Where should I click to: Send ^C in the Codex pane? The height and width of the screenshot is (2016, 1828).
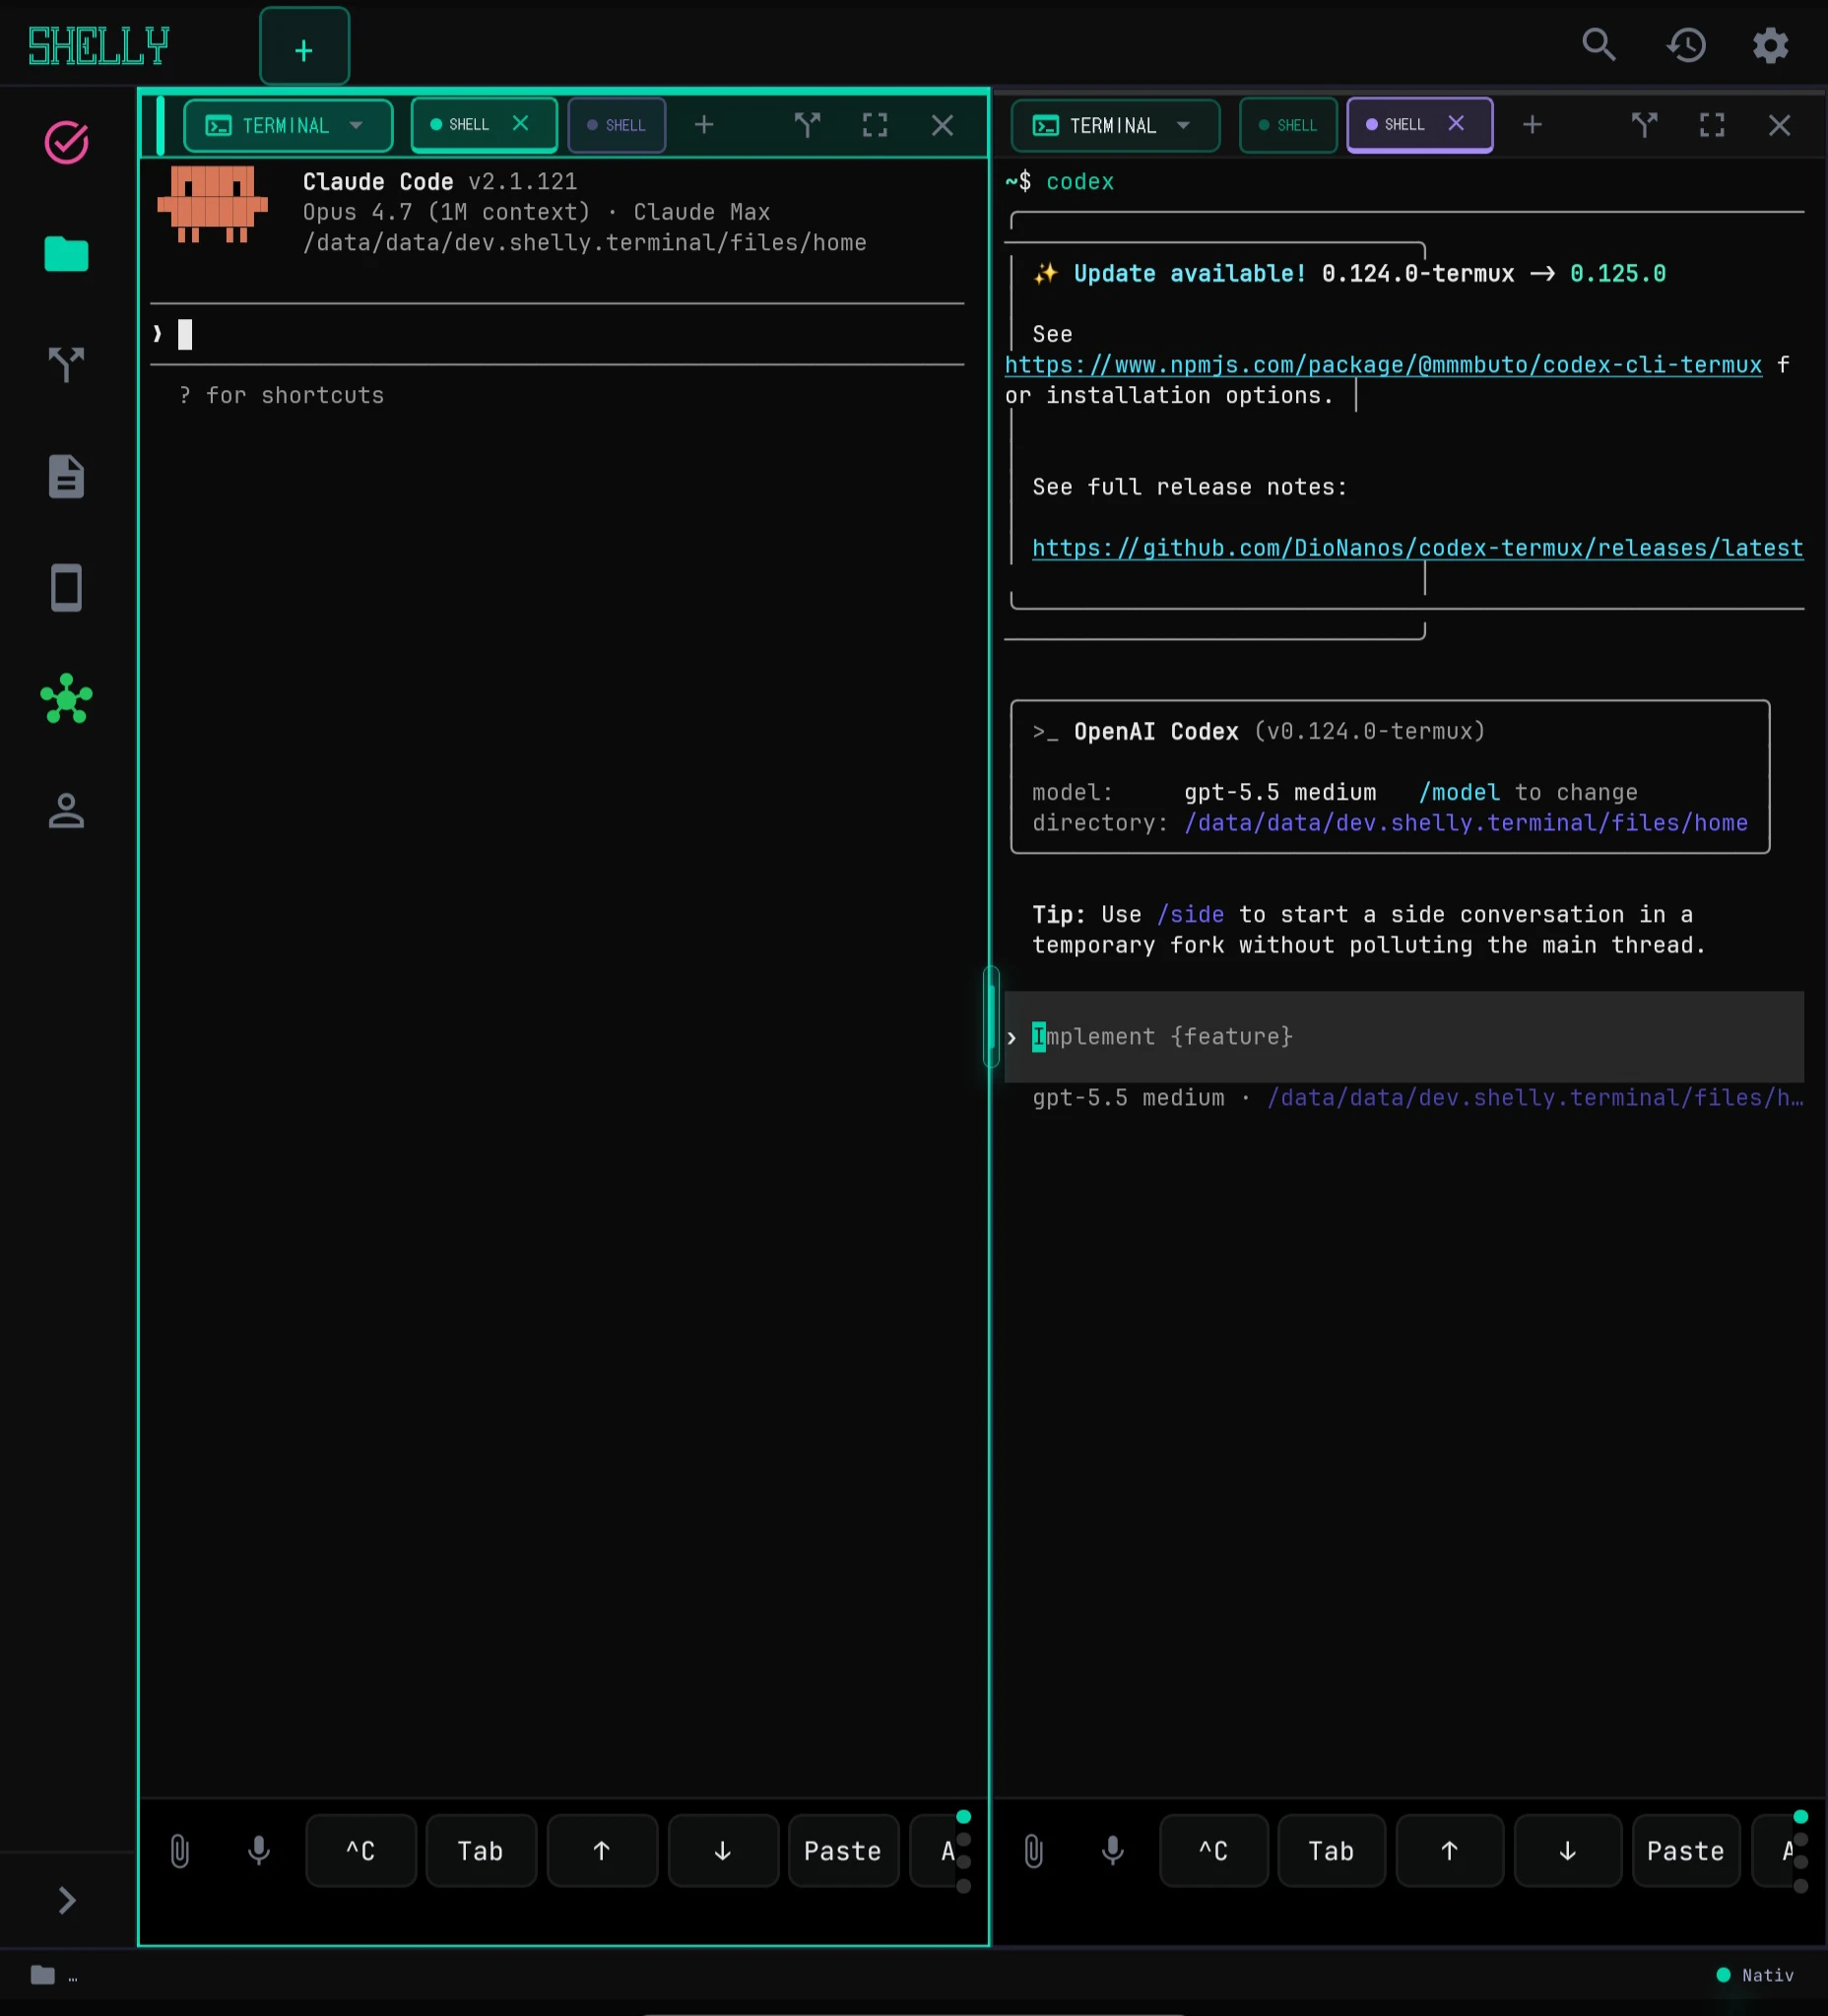click(x=1214, y=1851)
